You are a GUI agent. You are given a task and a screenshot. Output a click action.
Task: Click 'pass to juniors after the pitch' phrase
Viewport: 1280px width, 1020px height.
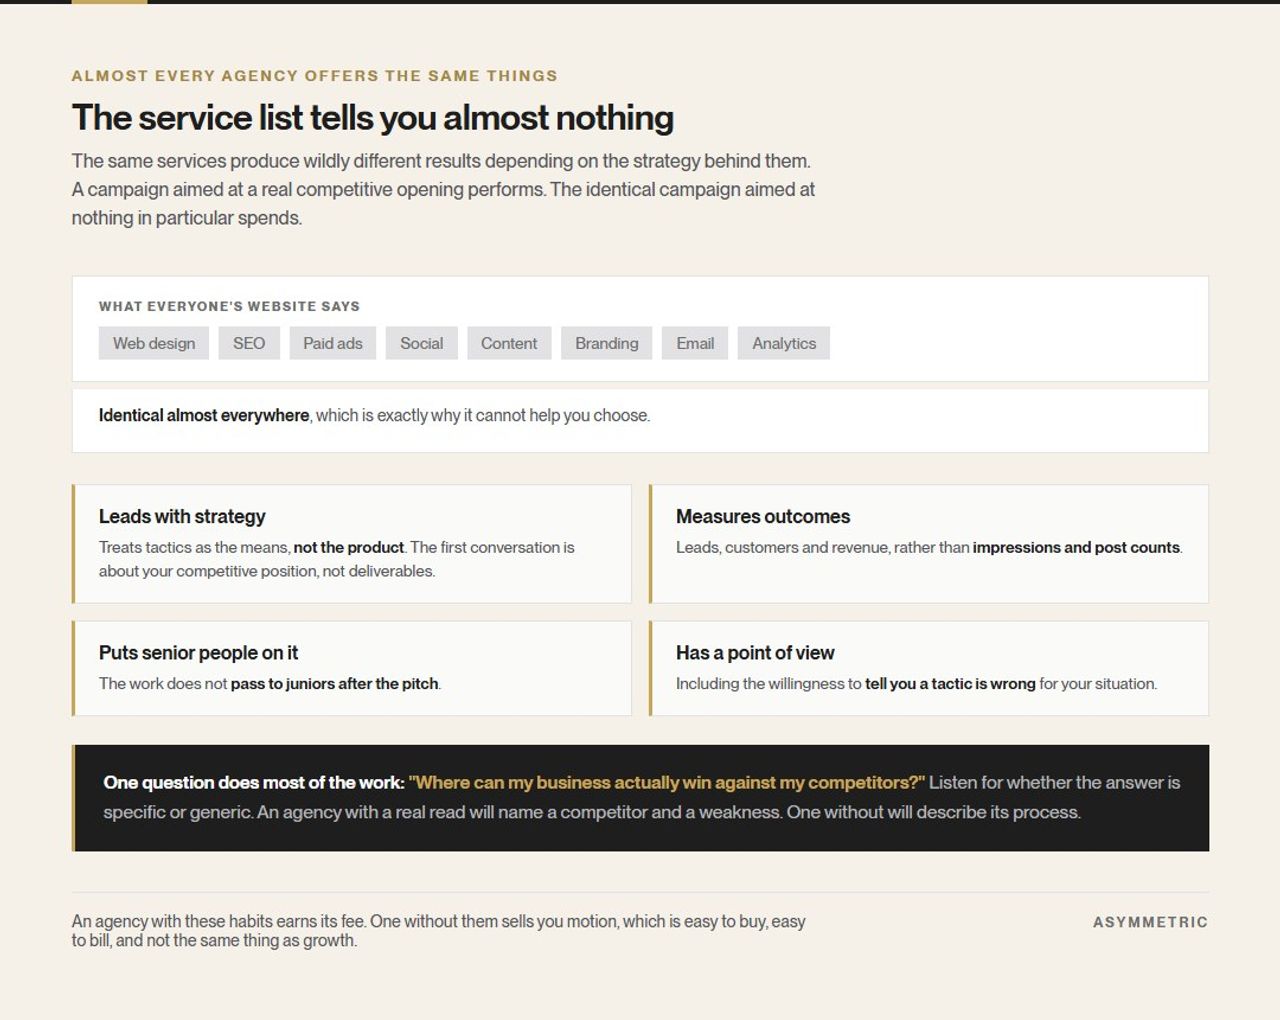334,684
